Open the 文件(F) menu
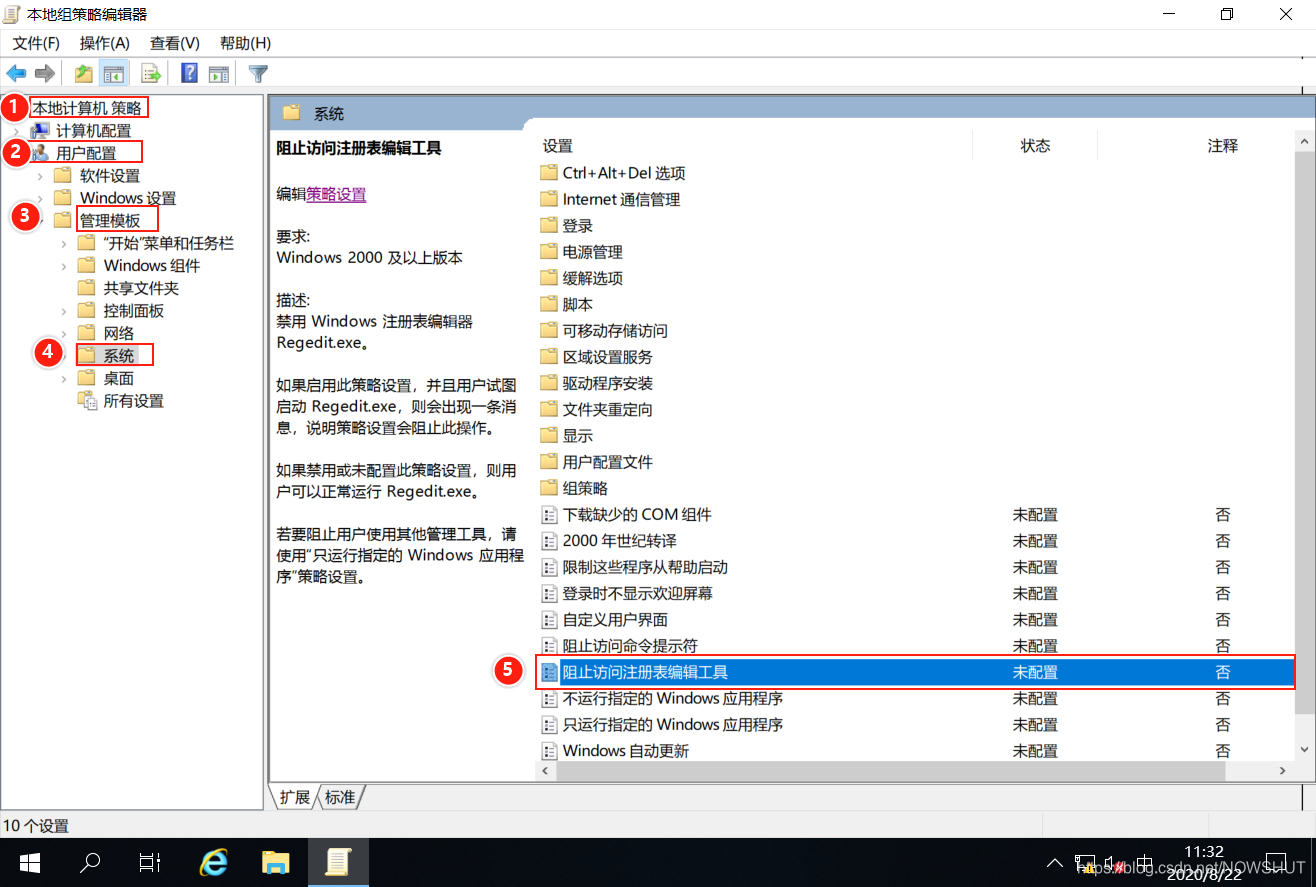 pos(37,43)
